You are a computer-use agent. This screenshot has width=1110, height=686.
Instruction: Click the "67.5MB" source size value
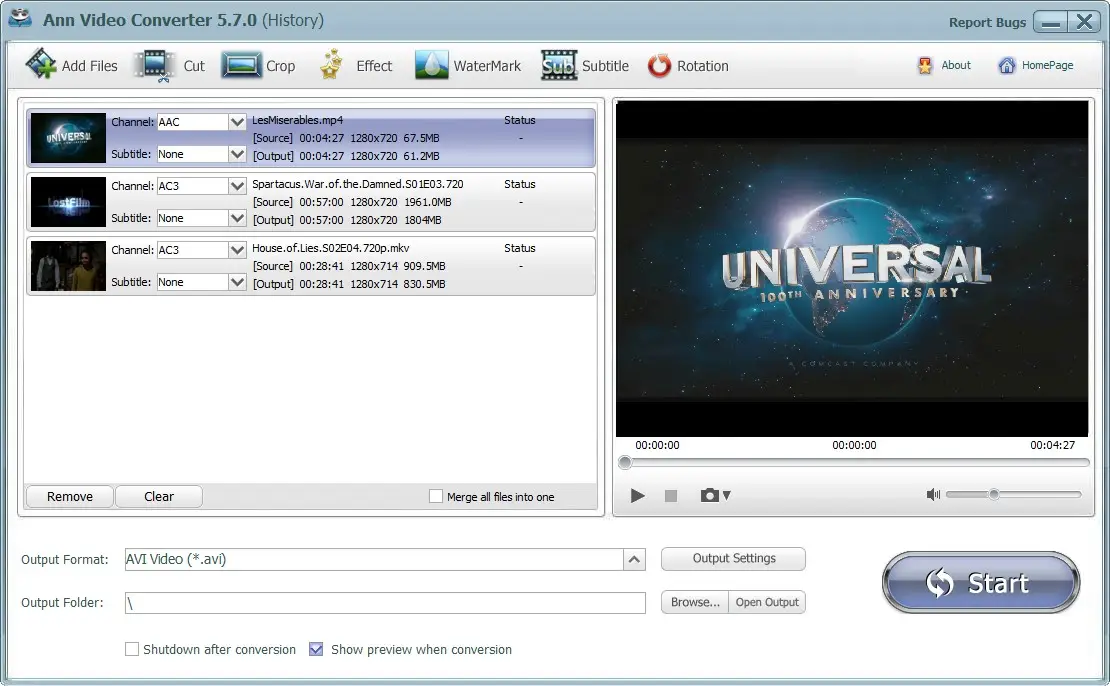(x=421, y=138)
